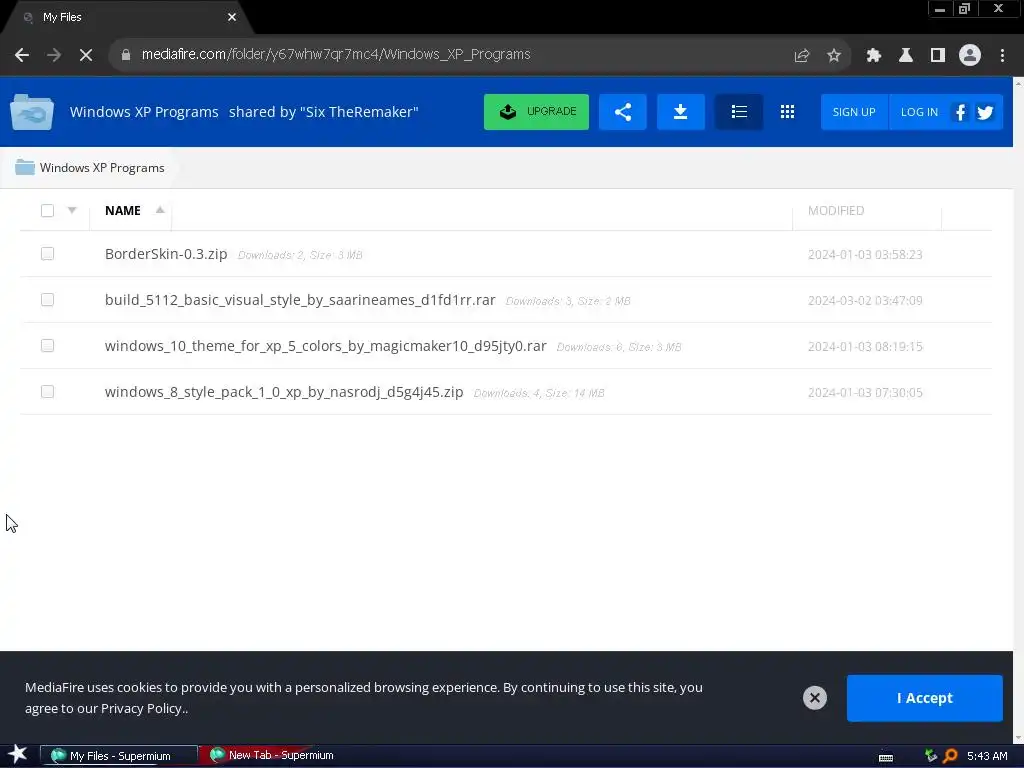
Task: Click the address bar URL
Action: tap(336, 55)
